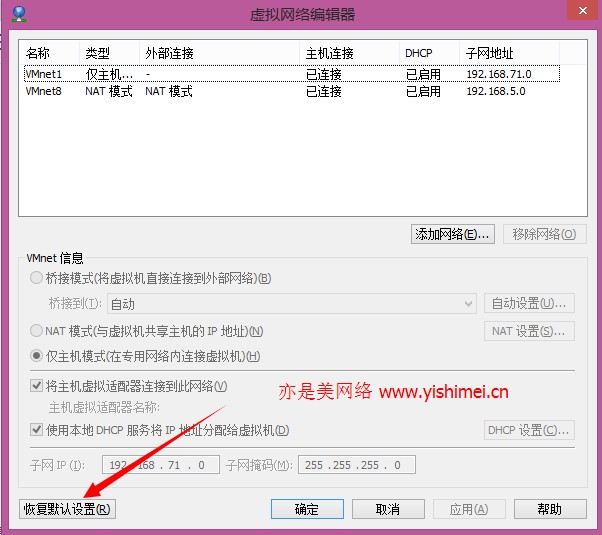Click the 移除网络(O) button

(x=544, y=234)
